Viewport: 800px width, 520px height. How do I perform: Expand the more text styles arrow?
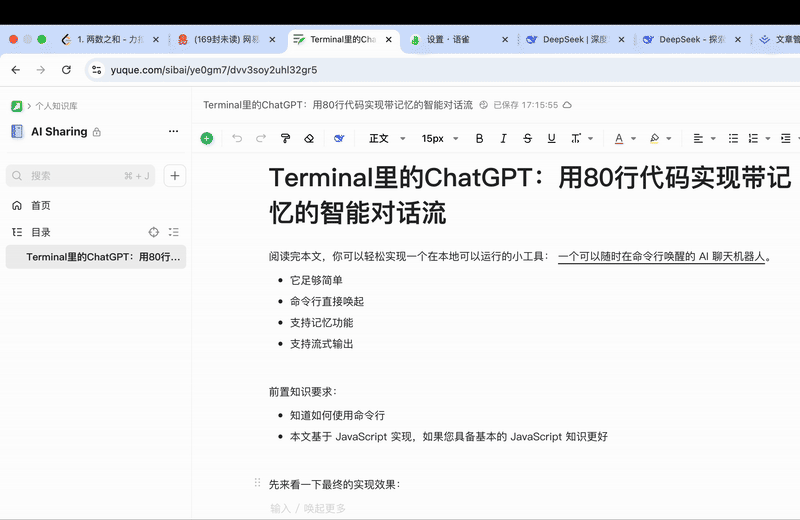(x=591, y=138)
